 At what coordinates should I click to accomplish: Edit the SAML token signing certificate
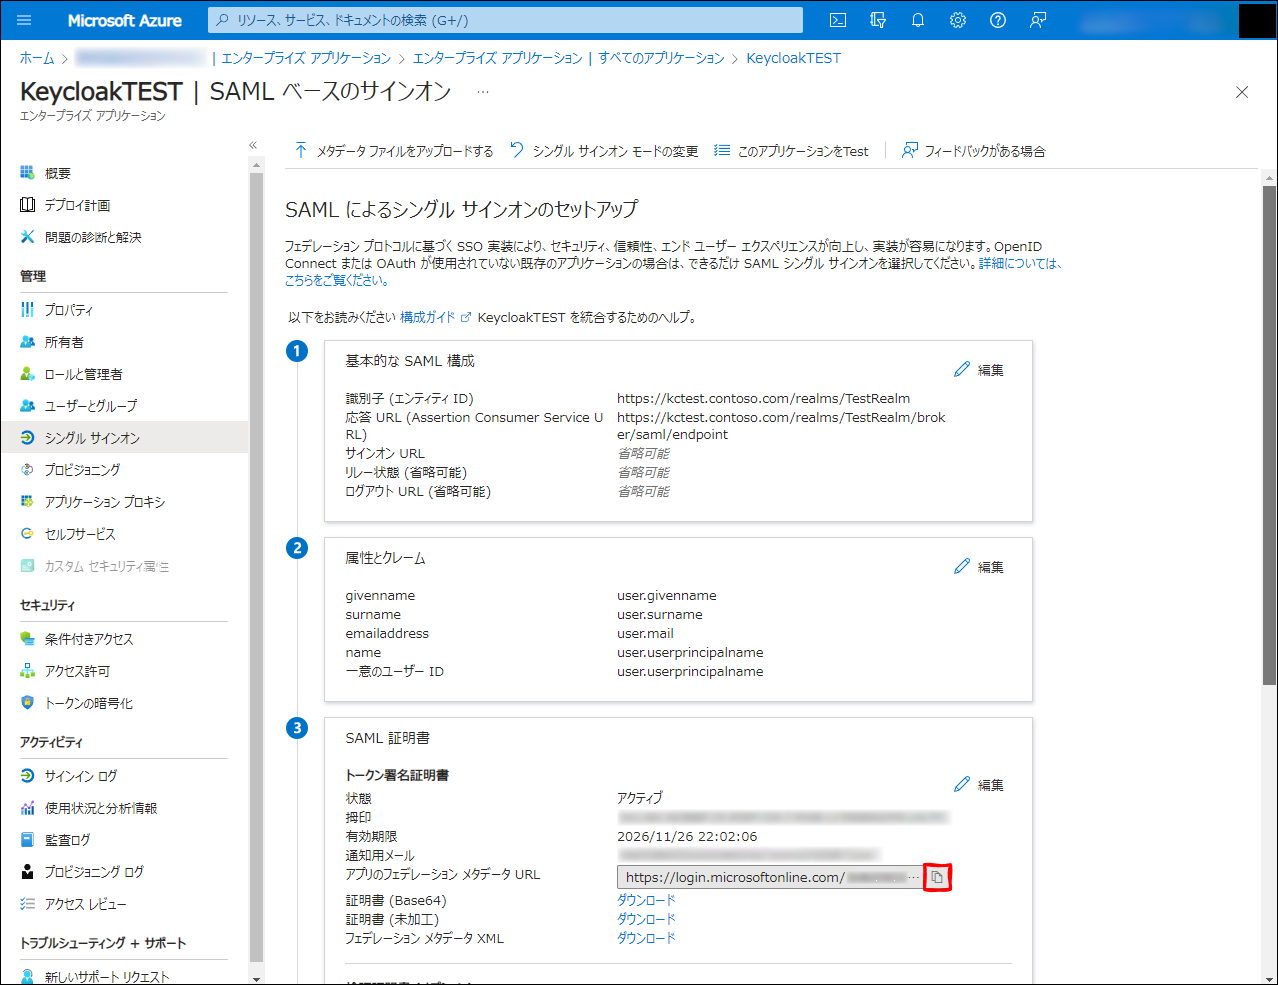[979, 785]
